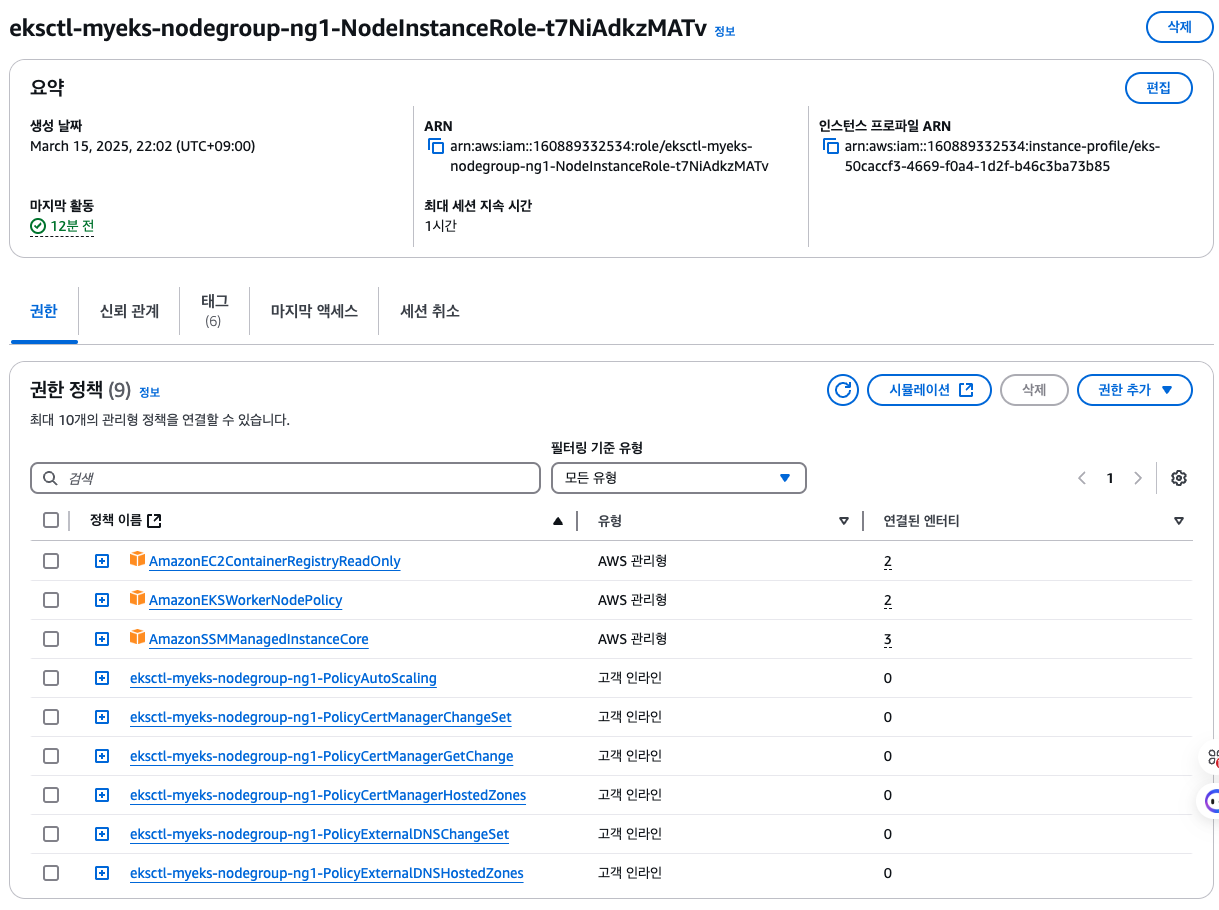Click the 정보 link next to role name
The height and width of the screenshot is (910, 1219).
(x=725, y=31)
